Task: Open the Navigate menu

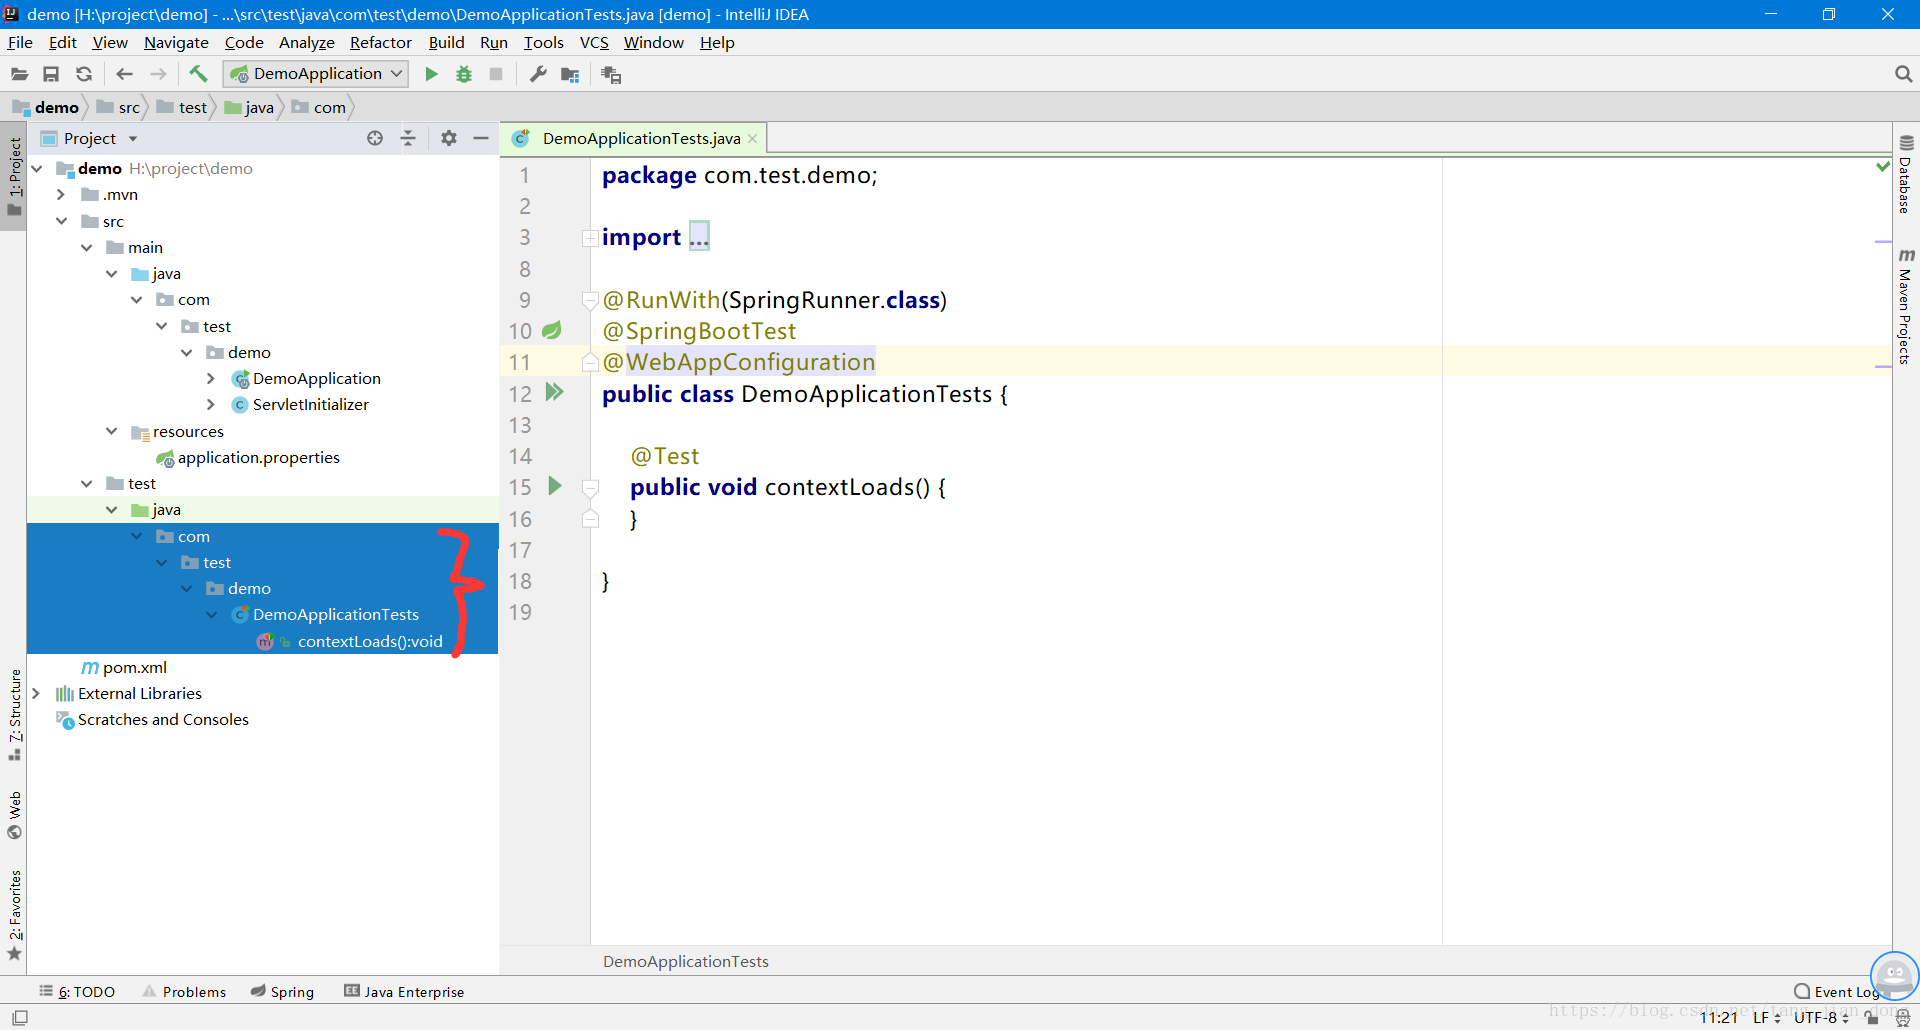Action: pyautogui.click(x=176, y=42)
